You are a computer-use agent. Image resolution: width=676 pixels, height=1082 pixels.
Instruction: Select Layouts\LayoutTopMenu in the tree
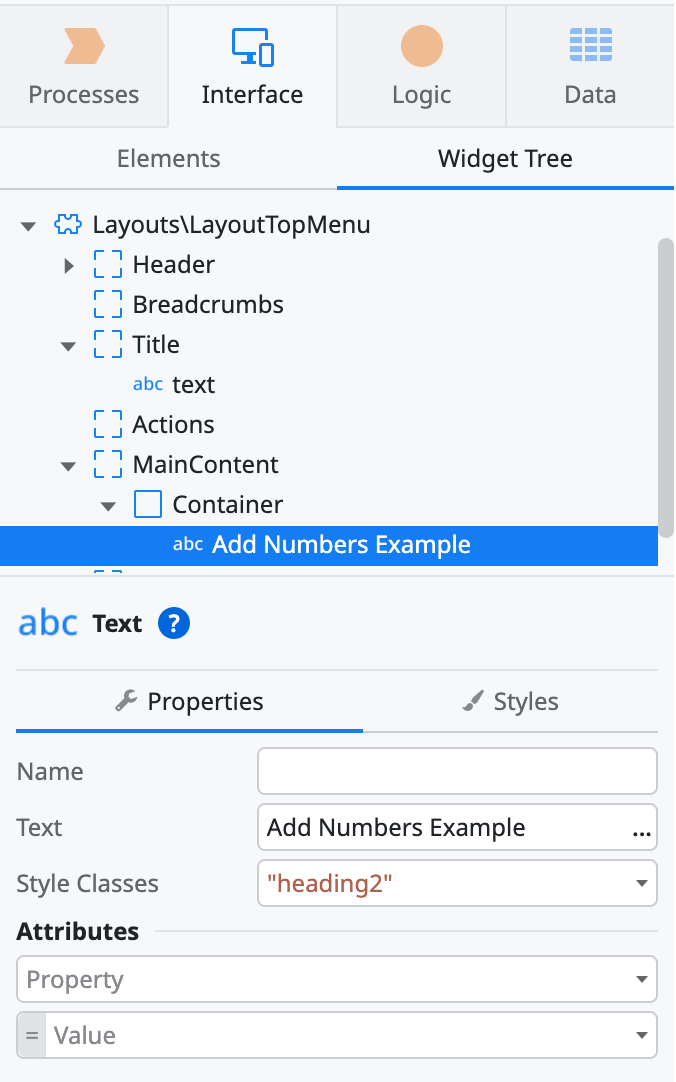[x=231, y=225]
